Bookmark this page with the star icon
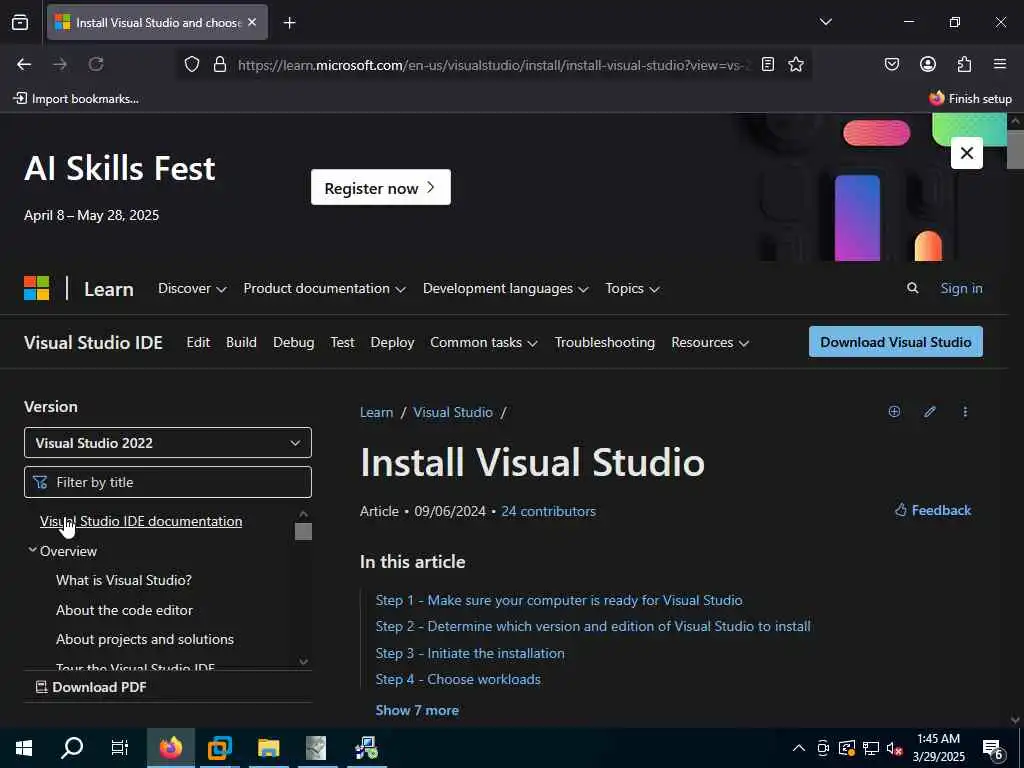 click(795, 64)
